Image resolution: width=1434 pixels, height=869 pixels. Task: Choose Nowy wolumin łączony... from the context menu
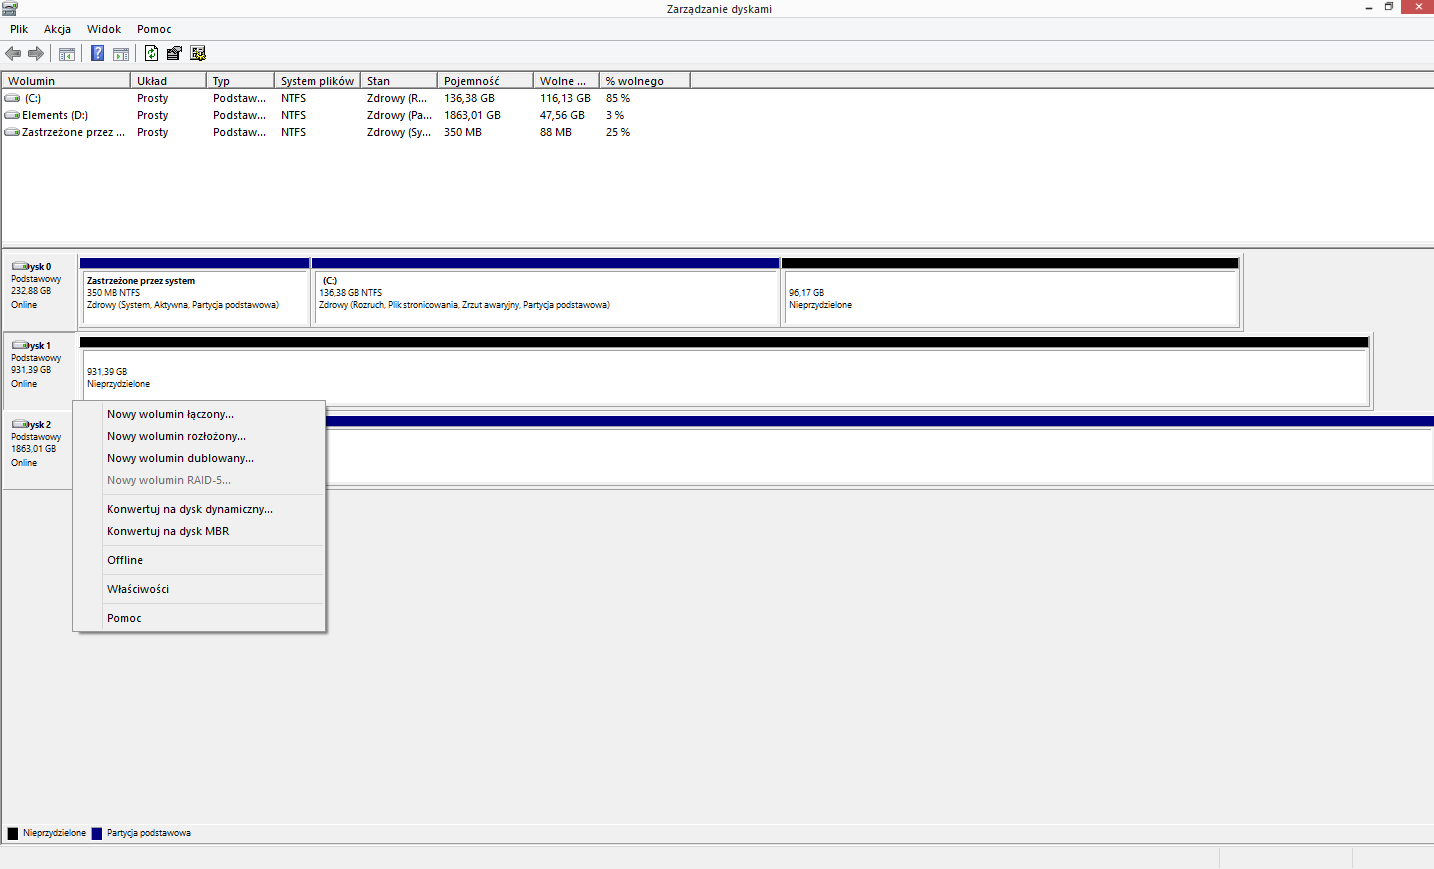(x=200, y=414)
